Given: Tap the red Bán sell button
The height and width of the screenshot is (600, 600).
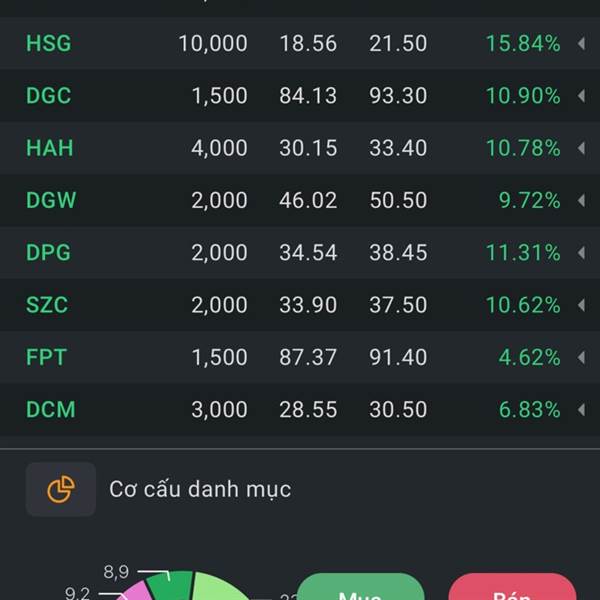Looking at the screenshot, I should [x=512, y=587].
